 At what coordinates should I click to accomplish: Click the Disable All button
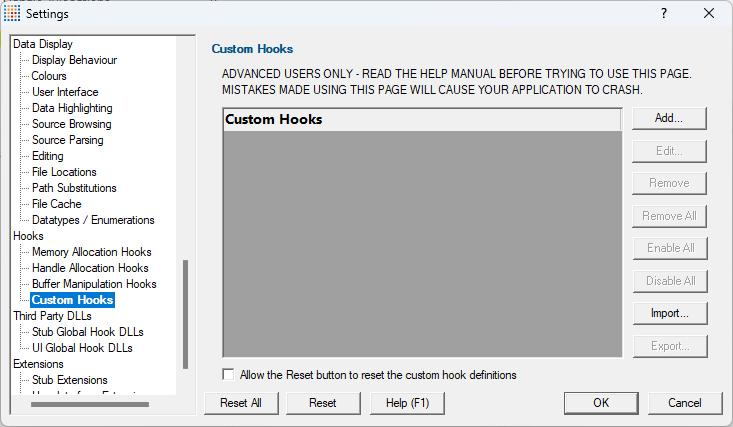click(x=670, y=281)
